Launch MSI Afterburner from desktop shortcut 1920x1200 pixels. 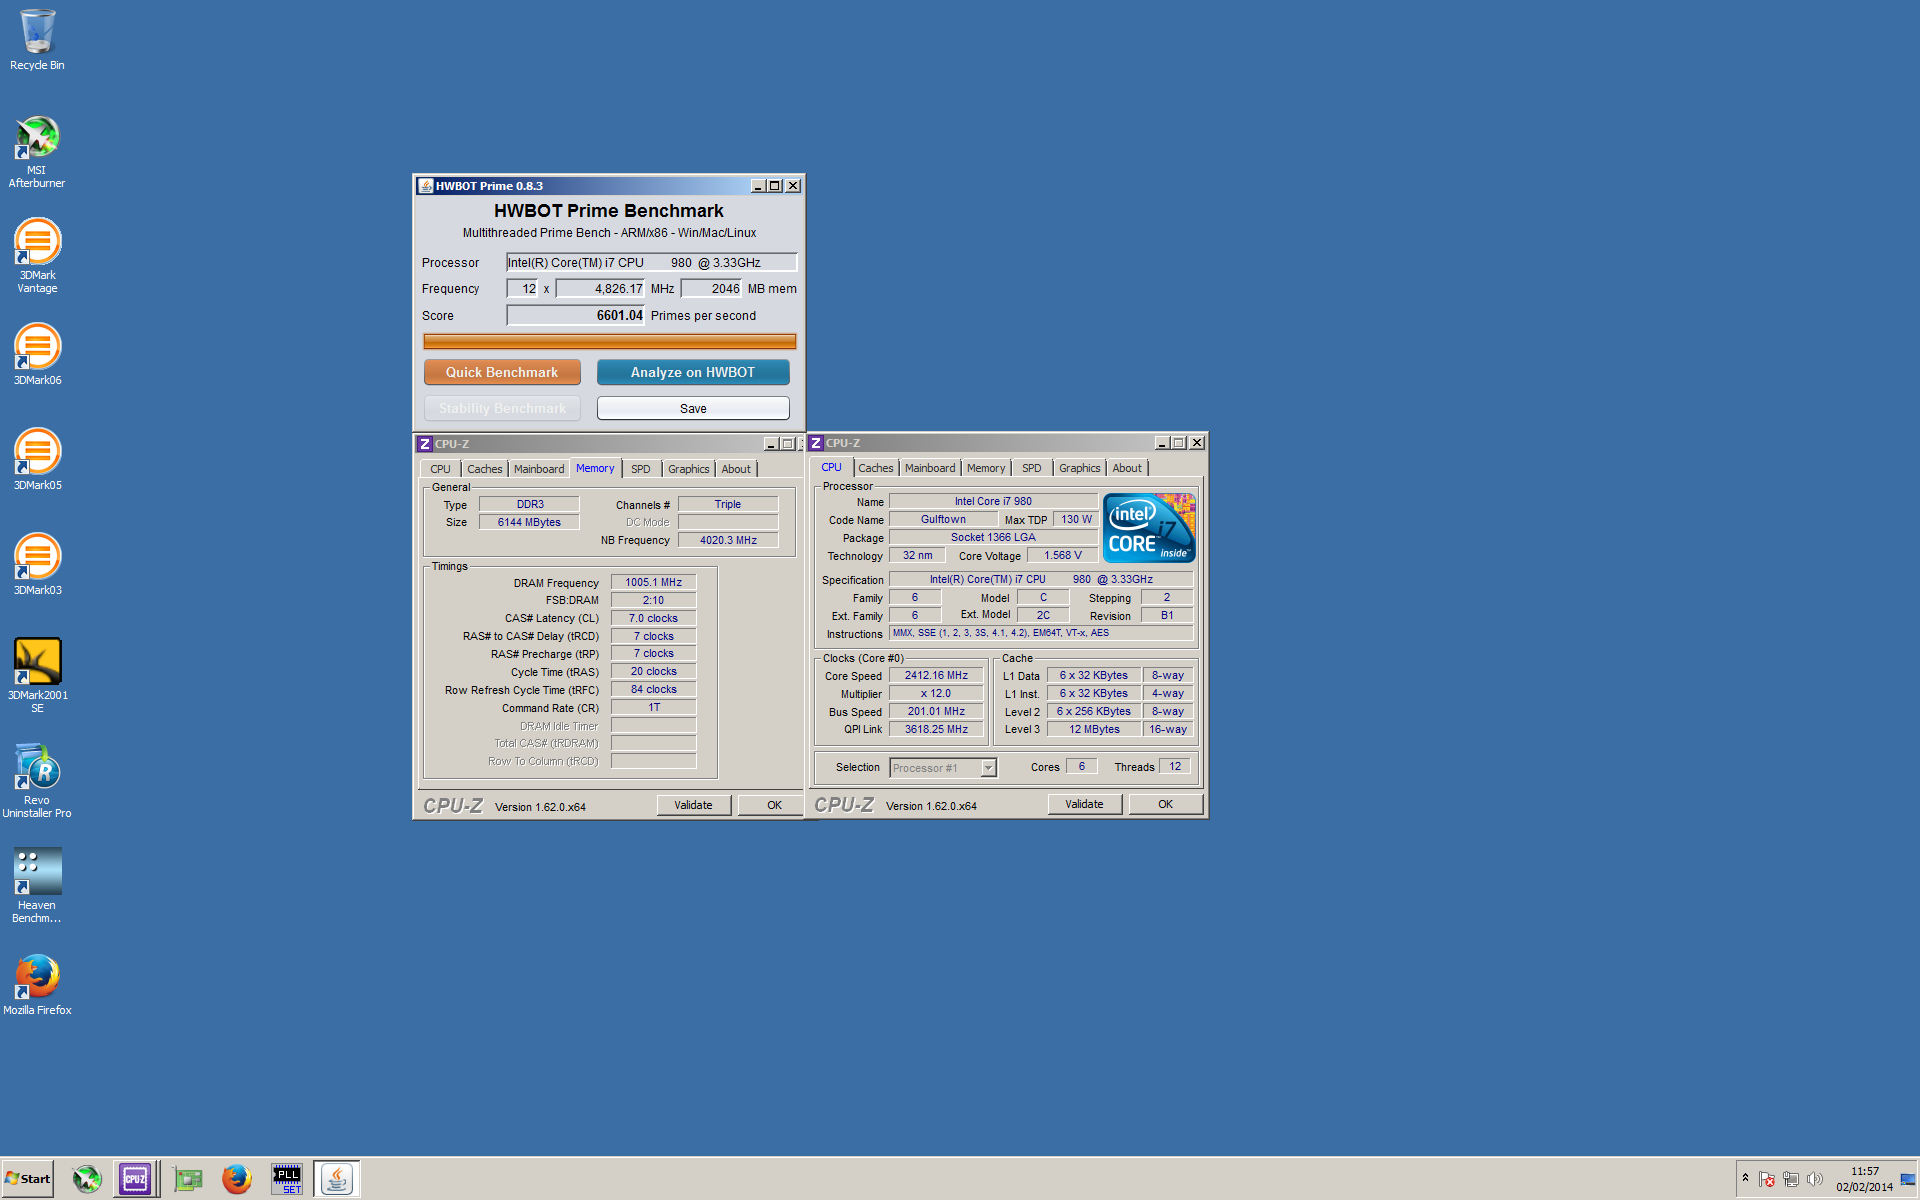coord(37,152)
